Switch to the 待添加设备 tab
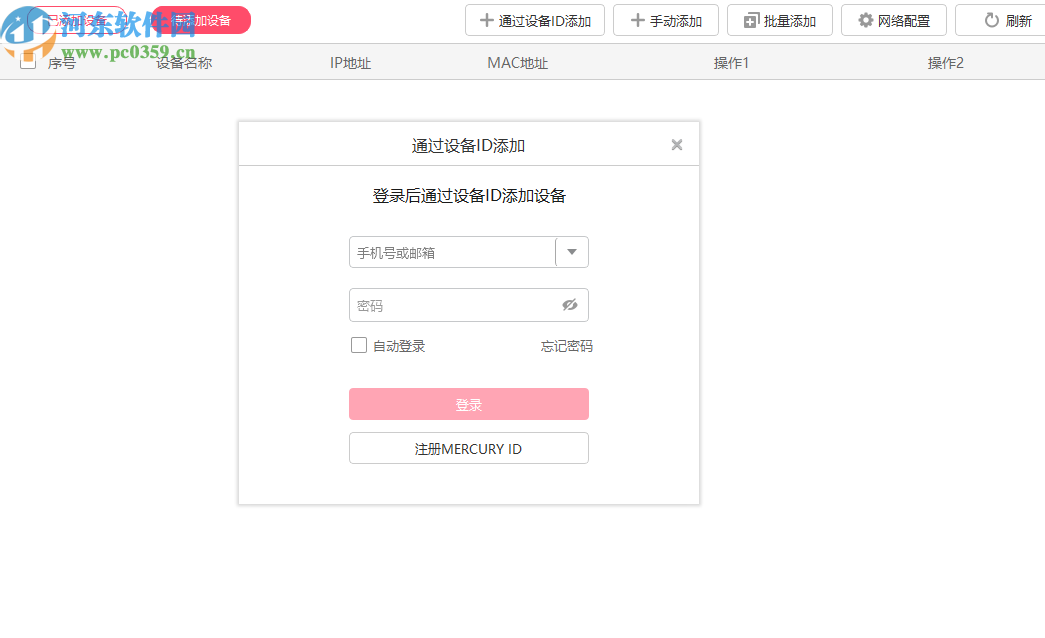1045x638 pixels. coord(200,20)
